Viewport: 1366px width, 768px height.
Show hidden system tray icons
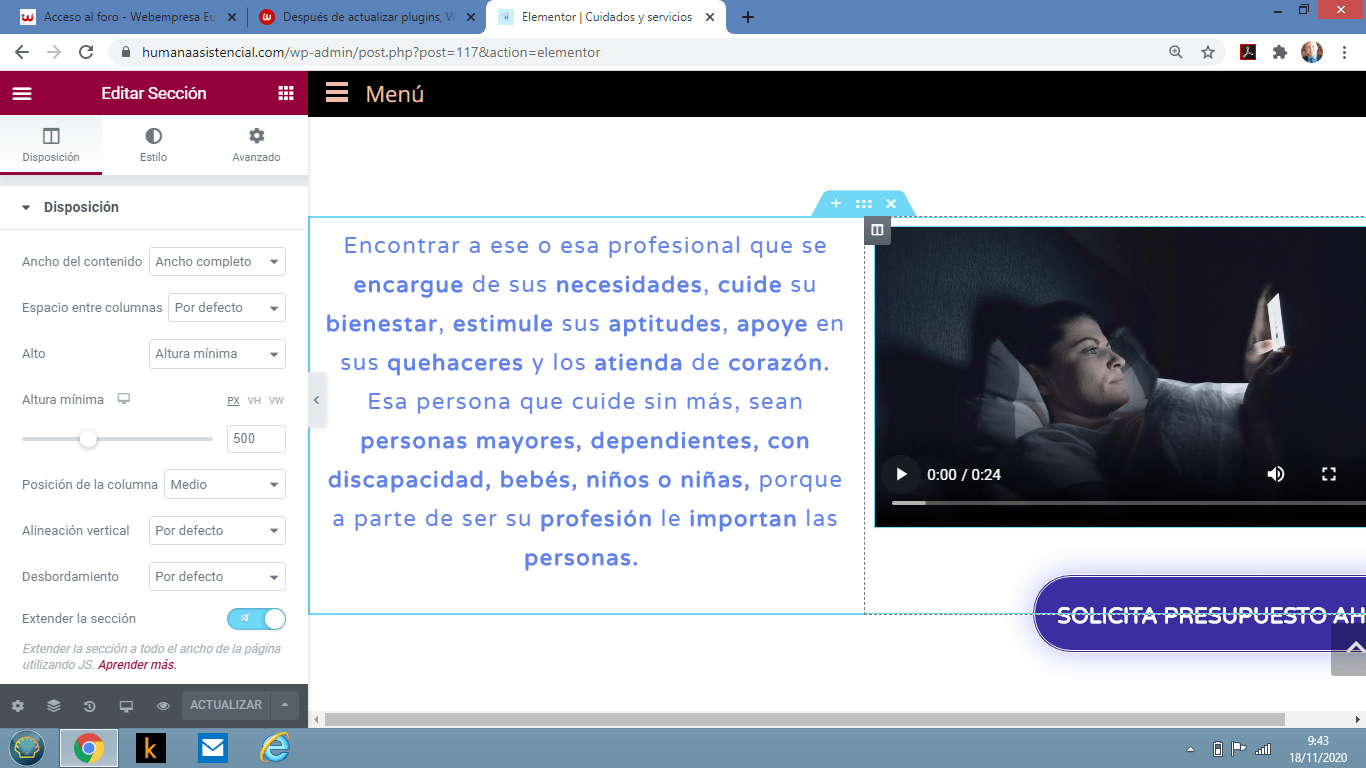click(1190, 749)
